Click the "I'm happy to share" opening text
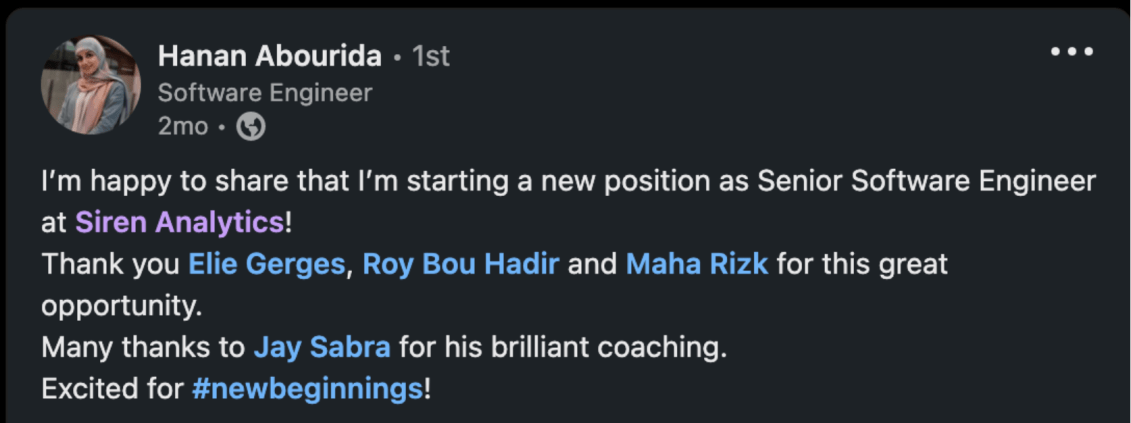 [149, 183]
